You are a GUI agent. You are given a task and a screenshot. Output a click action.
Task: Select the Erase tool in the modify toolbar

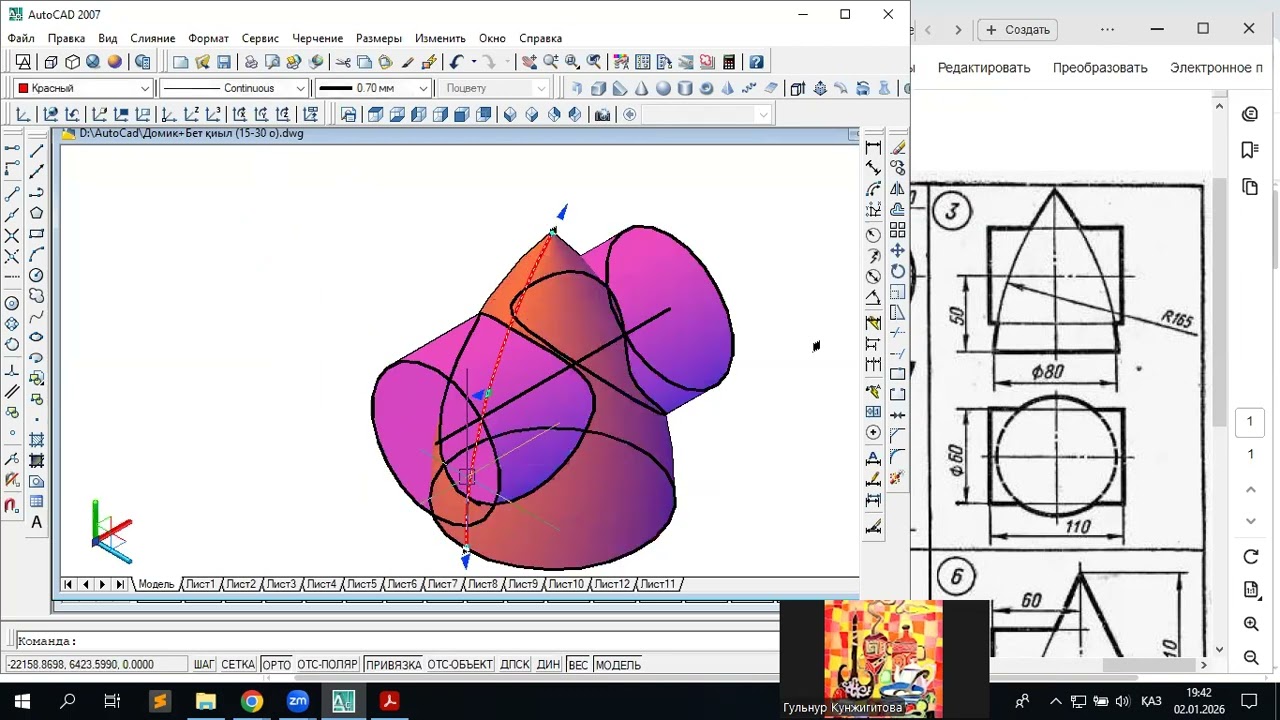point(898,147)
